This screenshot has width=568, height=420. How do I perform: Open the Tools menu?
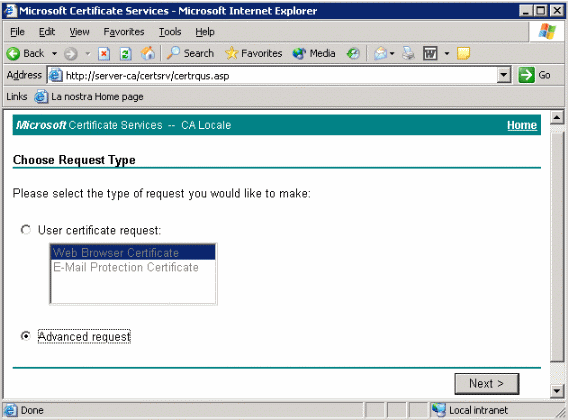pyautogui.click(x=170, y=32)
